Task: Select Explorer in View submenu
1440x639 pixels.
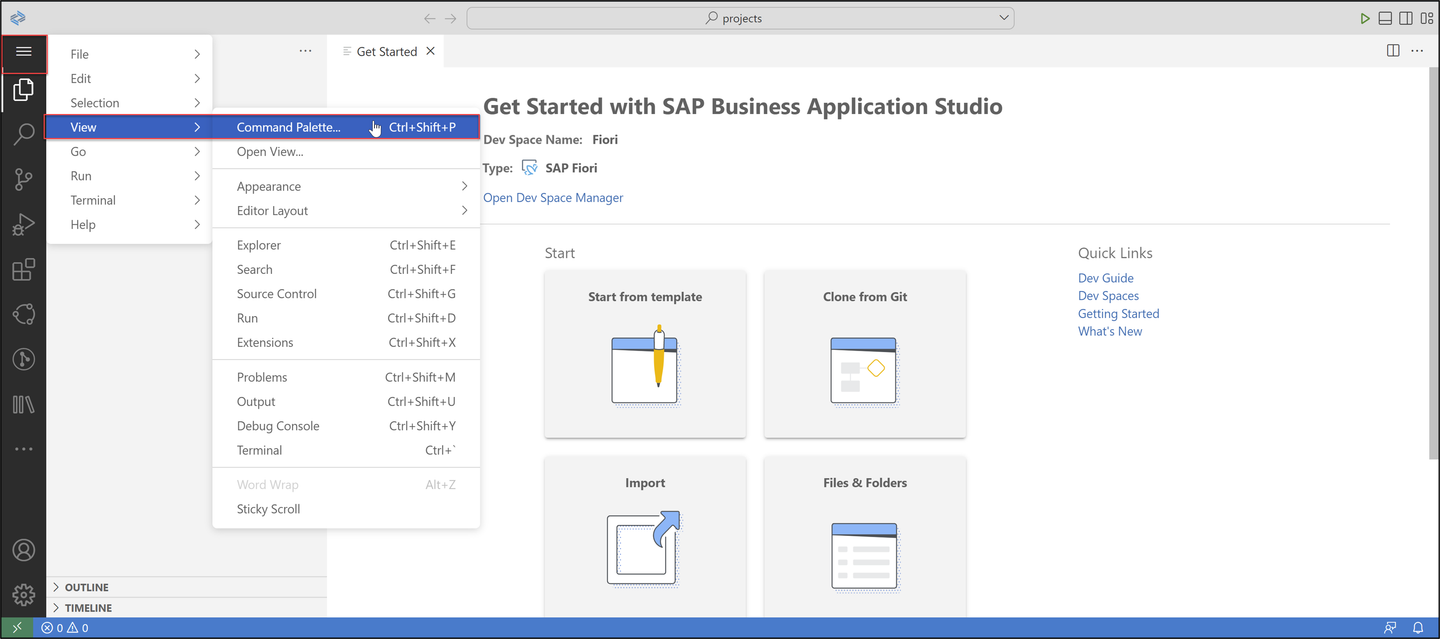Action: 346,245
